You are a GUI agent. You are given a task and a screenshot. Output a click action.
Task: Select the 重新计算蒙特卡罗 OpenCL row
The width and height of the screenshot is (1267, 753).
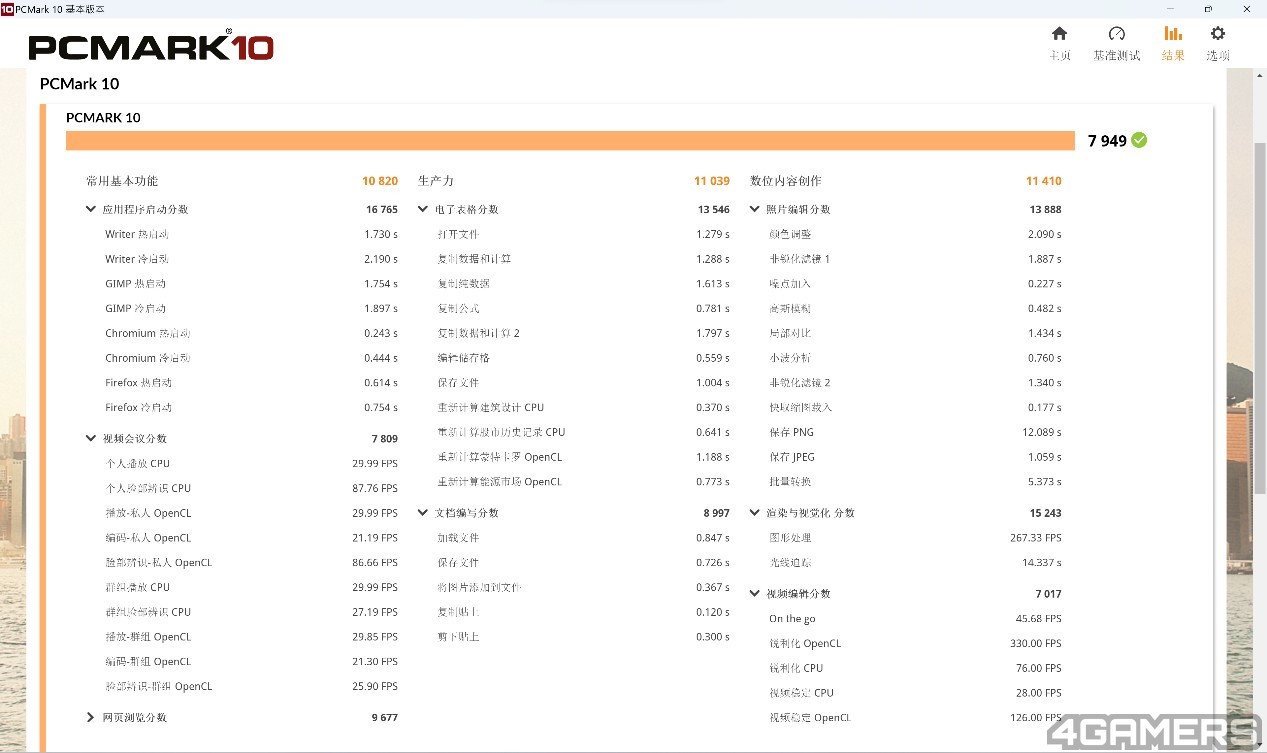(x=583, y=457)
